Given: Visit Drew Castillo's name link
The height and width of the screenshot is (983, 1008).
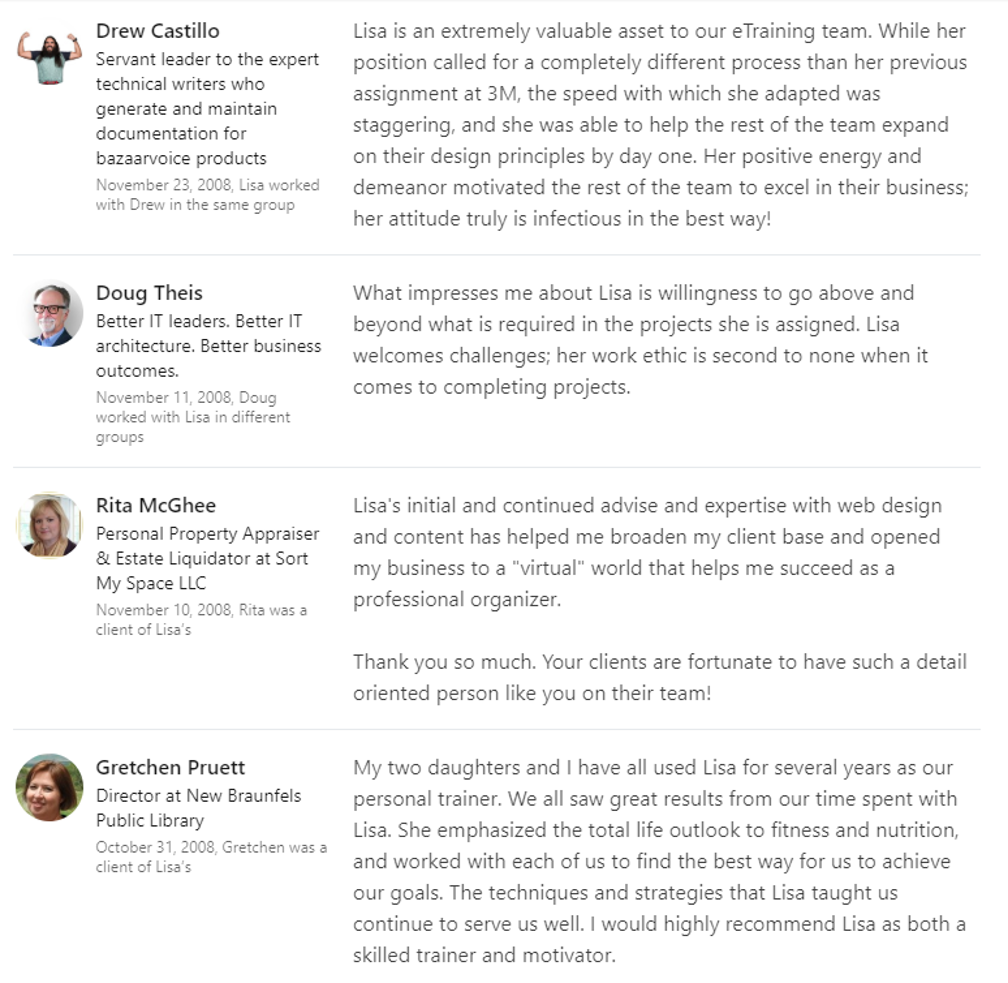Looking at the screenshot, I should pyautogui.click(x=158, y=31).
